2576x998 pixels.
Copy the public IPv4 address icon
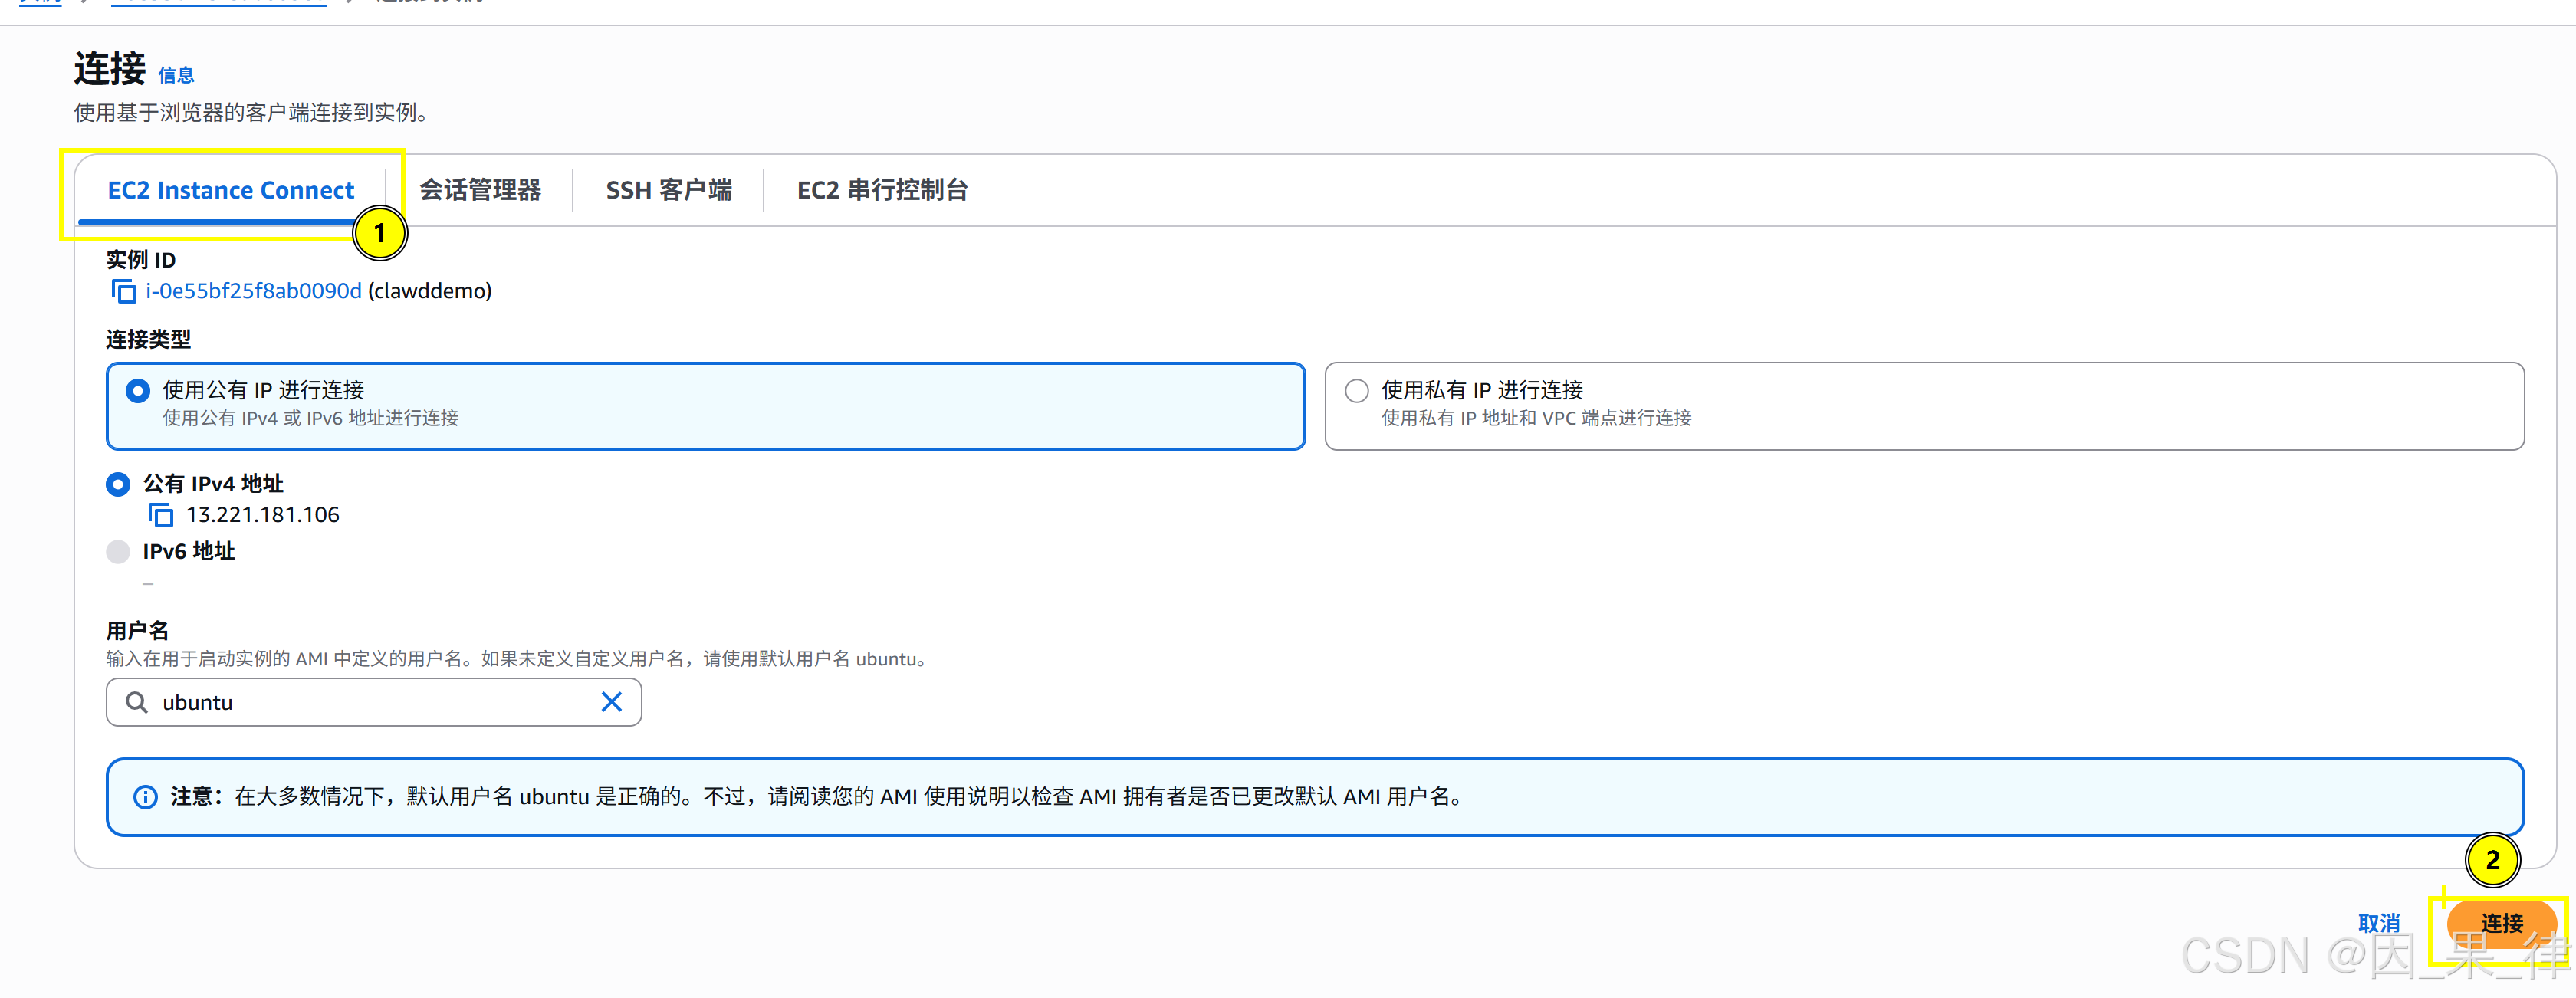(161, 515)
